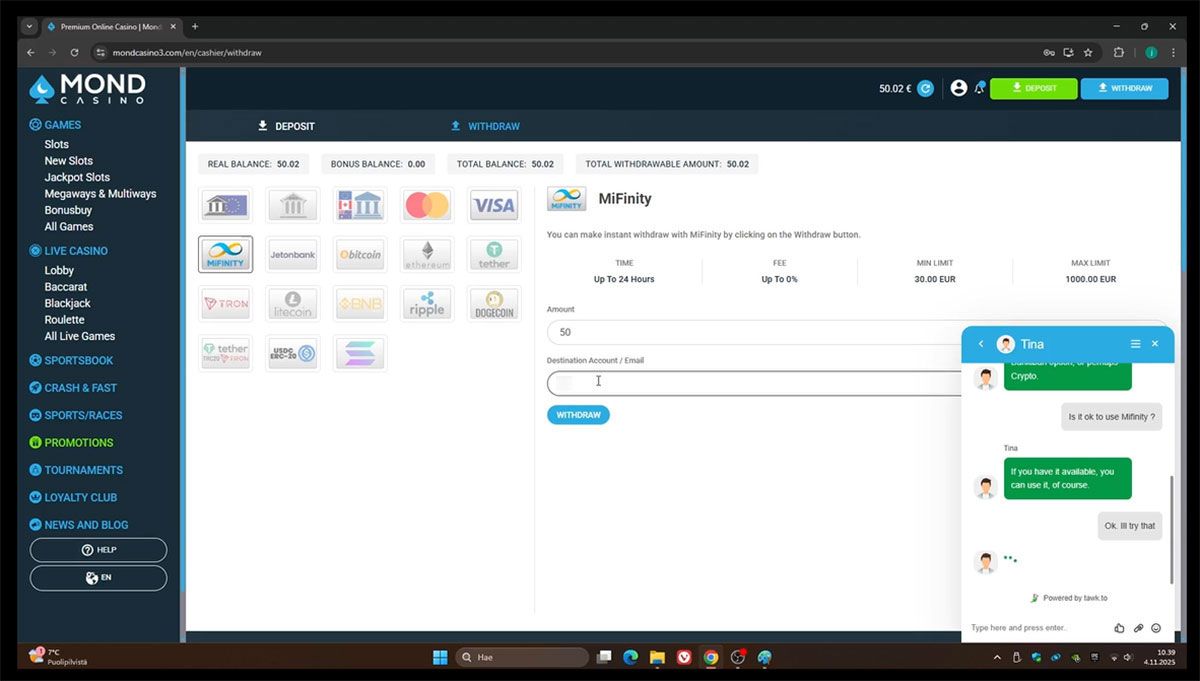
Task: Select the Litecoin payment icon
Action: (292, 304)
